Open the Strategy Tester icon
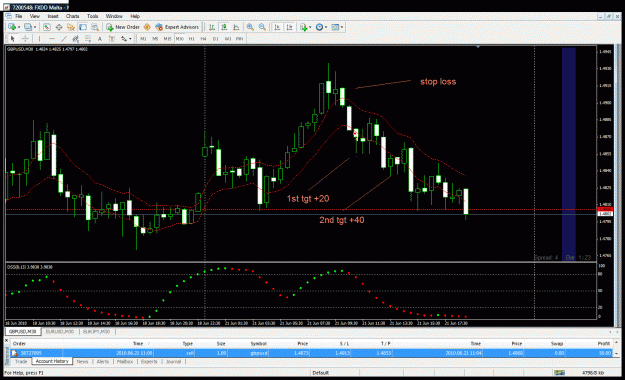 (95, 27)
